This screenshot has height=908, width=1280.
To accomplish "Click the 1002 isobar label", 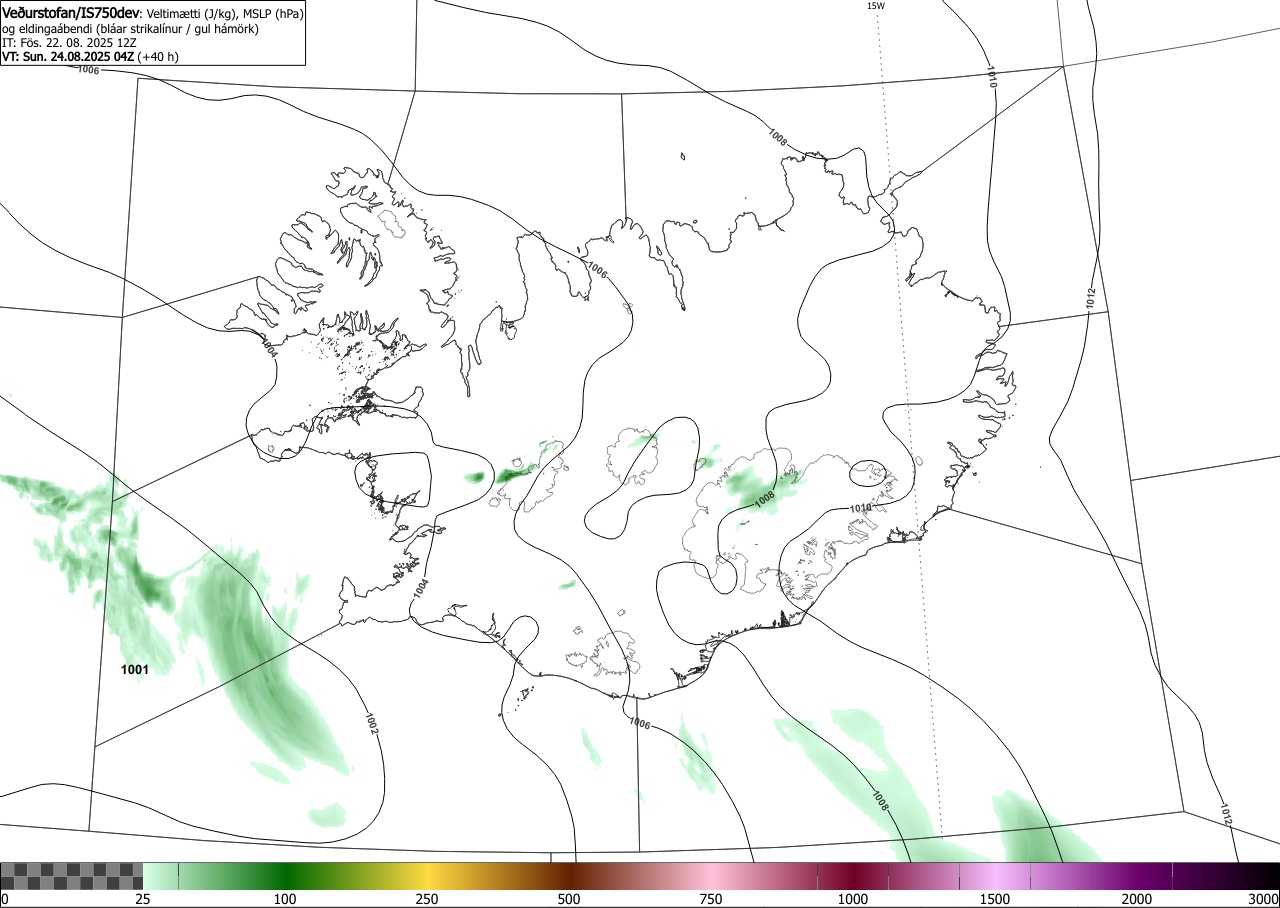I will (372, 724).
